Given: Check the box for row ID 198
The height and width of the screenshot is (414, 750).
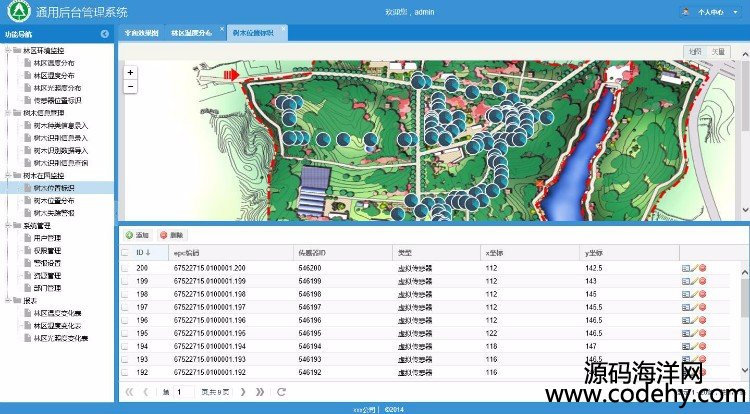Looking at the screenshot, I should pyautogui.click(x=125, y=294).
